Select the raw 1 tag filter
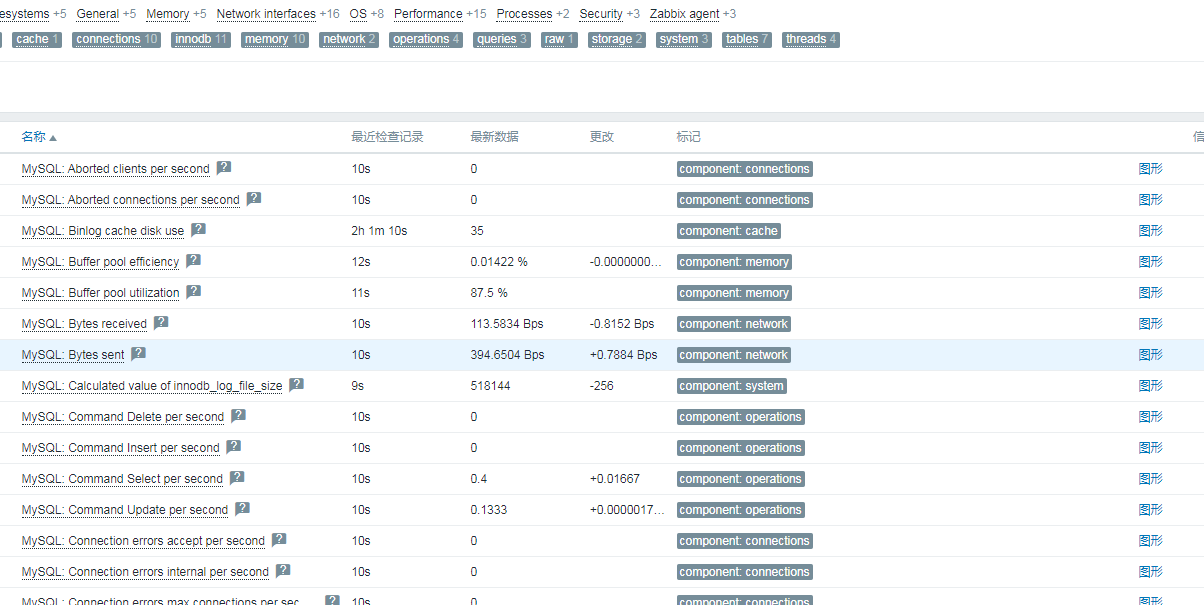This screenshot has width=1204, height=605. (559, 39)
